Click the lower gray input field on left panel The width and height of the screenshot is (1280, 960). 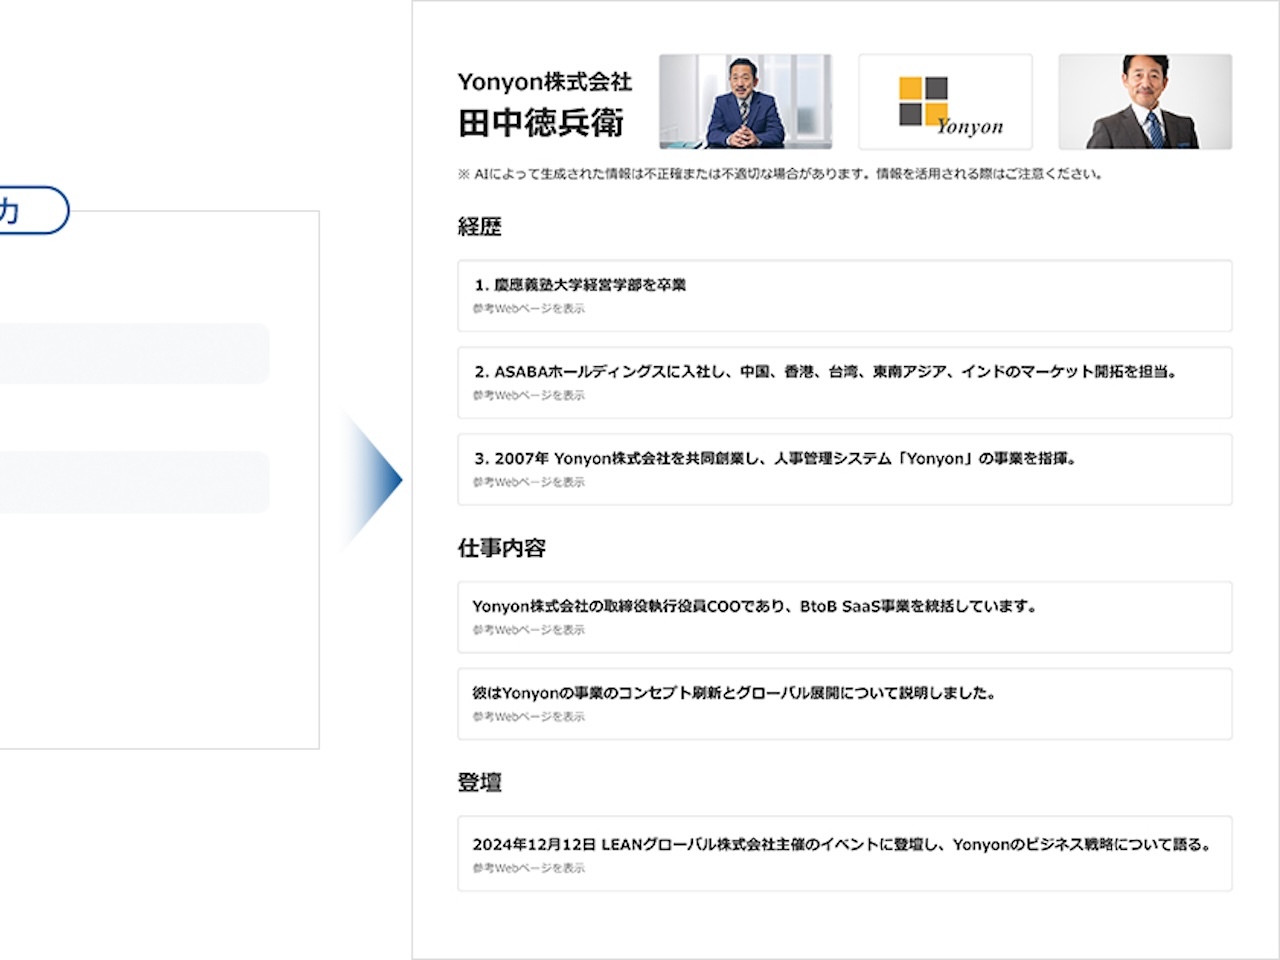coord(135,482)
